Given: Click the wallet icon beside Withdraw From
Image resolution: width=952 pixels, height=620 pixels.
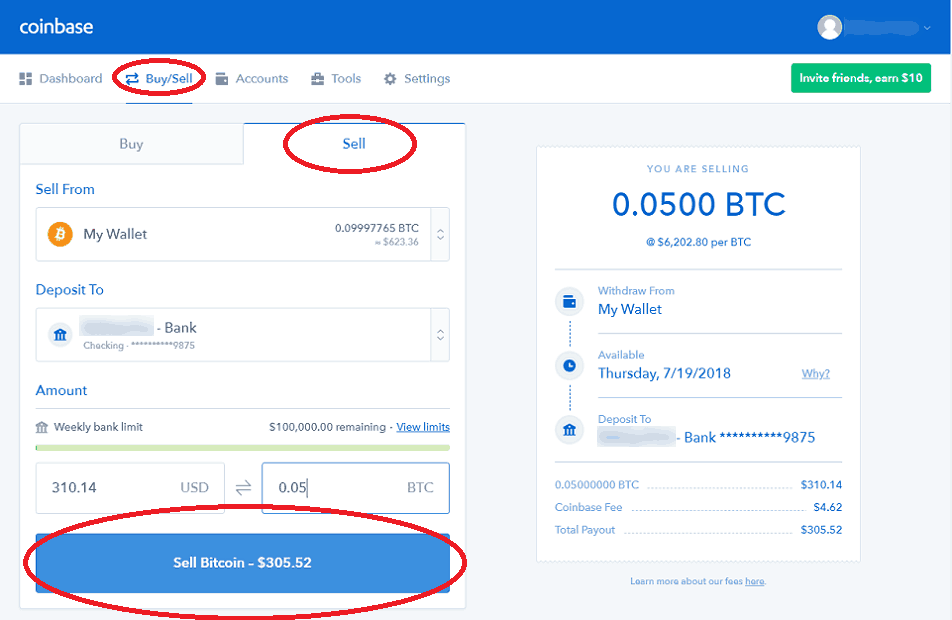Looking at the screenshot, I should 570,301.
